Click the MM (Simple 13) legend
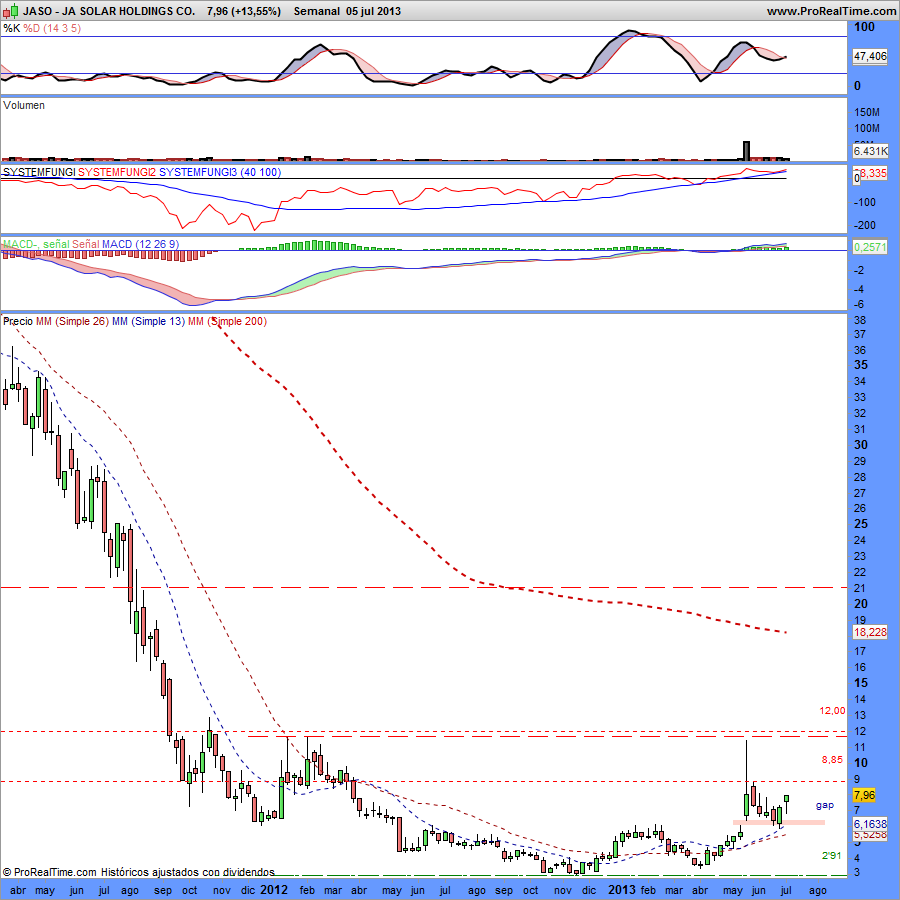The width and height of the screenshot is (900, 900). pos(149,321)
